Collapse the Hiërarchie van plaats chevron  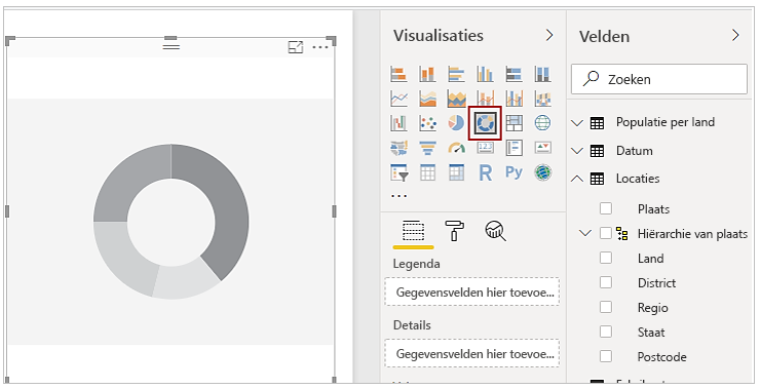point(586,233)
